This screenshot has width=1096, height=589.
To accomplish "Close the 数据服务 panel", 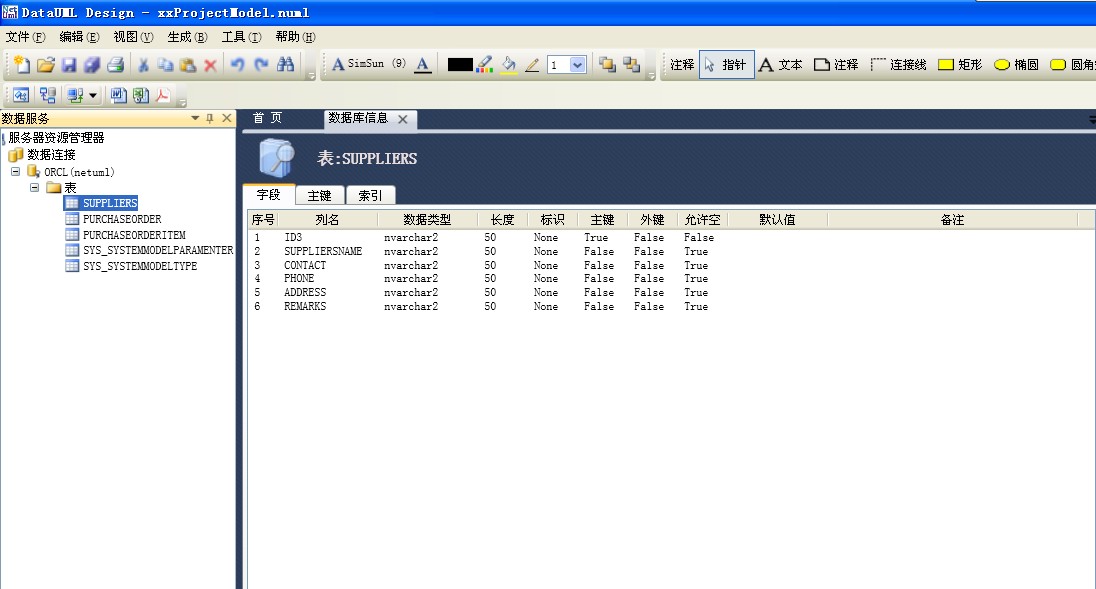I will point(226,119).
